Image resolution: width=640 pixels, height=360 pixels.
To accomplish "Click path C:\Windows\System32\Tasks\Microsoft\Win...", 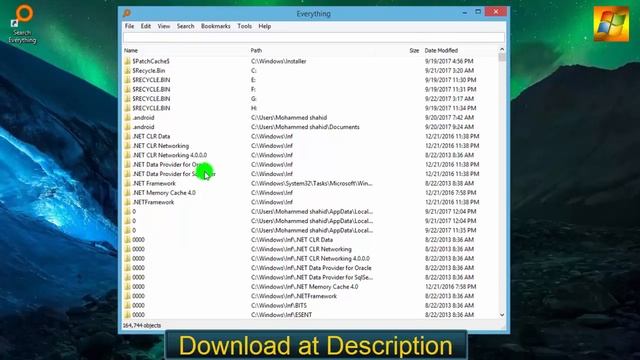I will click(x=311, y=183).
